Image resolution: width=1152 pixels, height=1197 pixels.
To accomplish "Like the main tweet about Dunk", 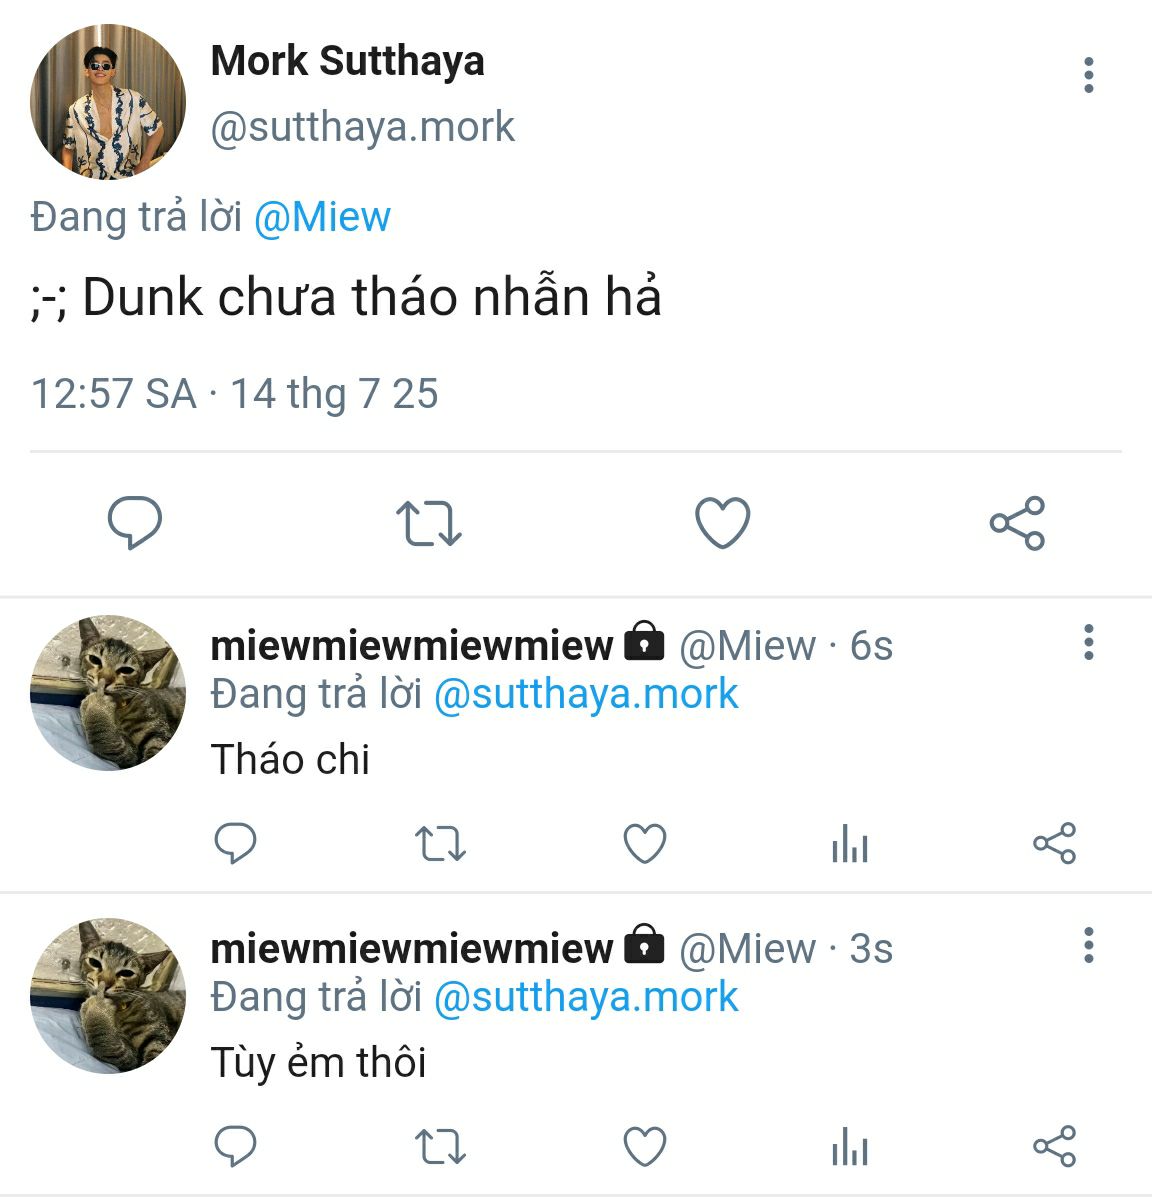I will (x=722, y=523).
